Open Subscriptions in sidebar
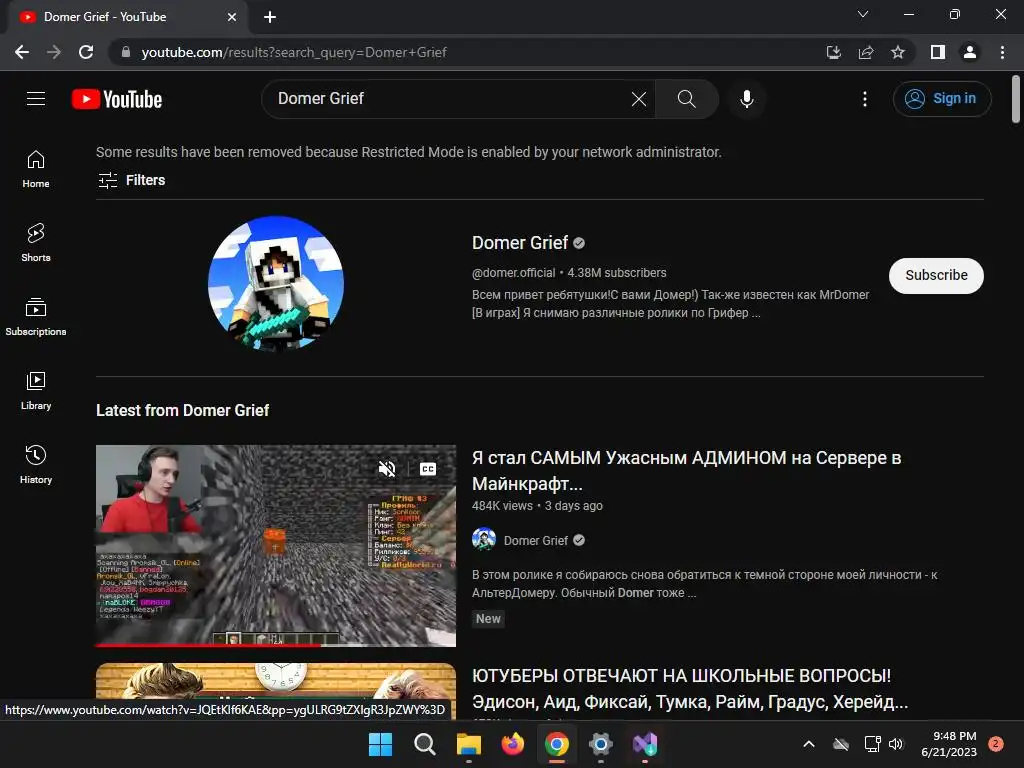 (36, 317)
